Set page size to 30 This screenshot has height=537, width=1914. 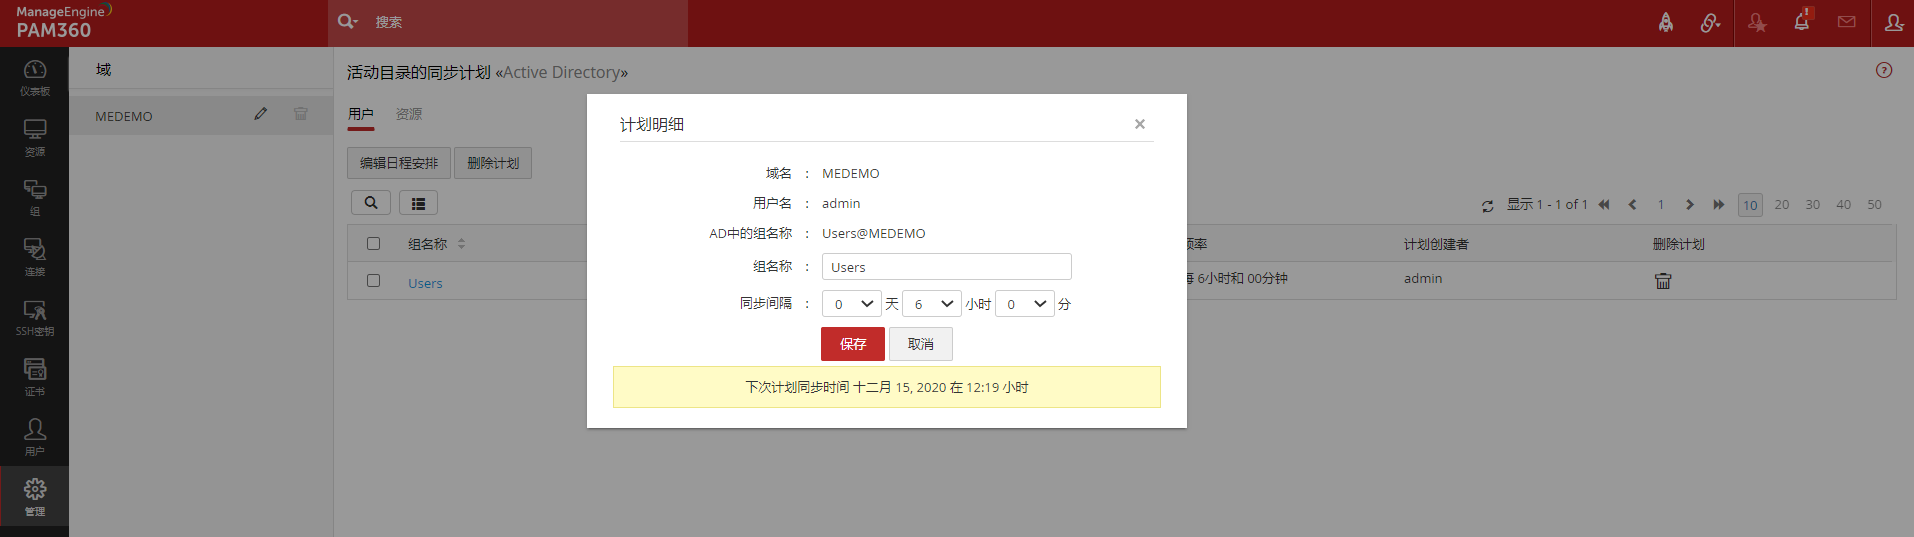point(1813,204)
